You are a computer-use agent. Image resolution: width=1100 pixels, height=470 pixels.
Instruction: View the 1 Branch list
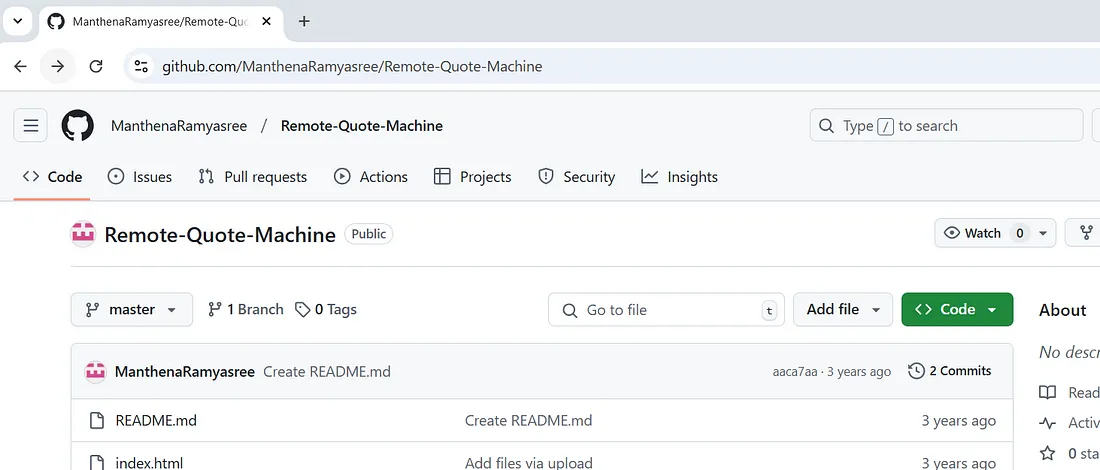[x=246, y=309]
